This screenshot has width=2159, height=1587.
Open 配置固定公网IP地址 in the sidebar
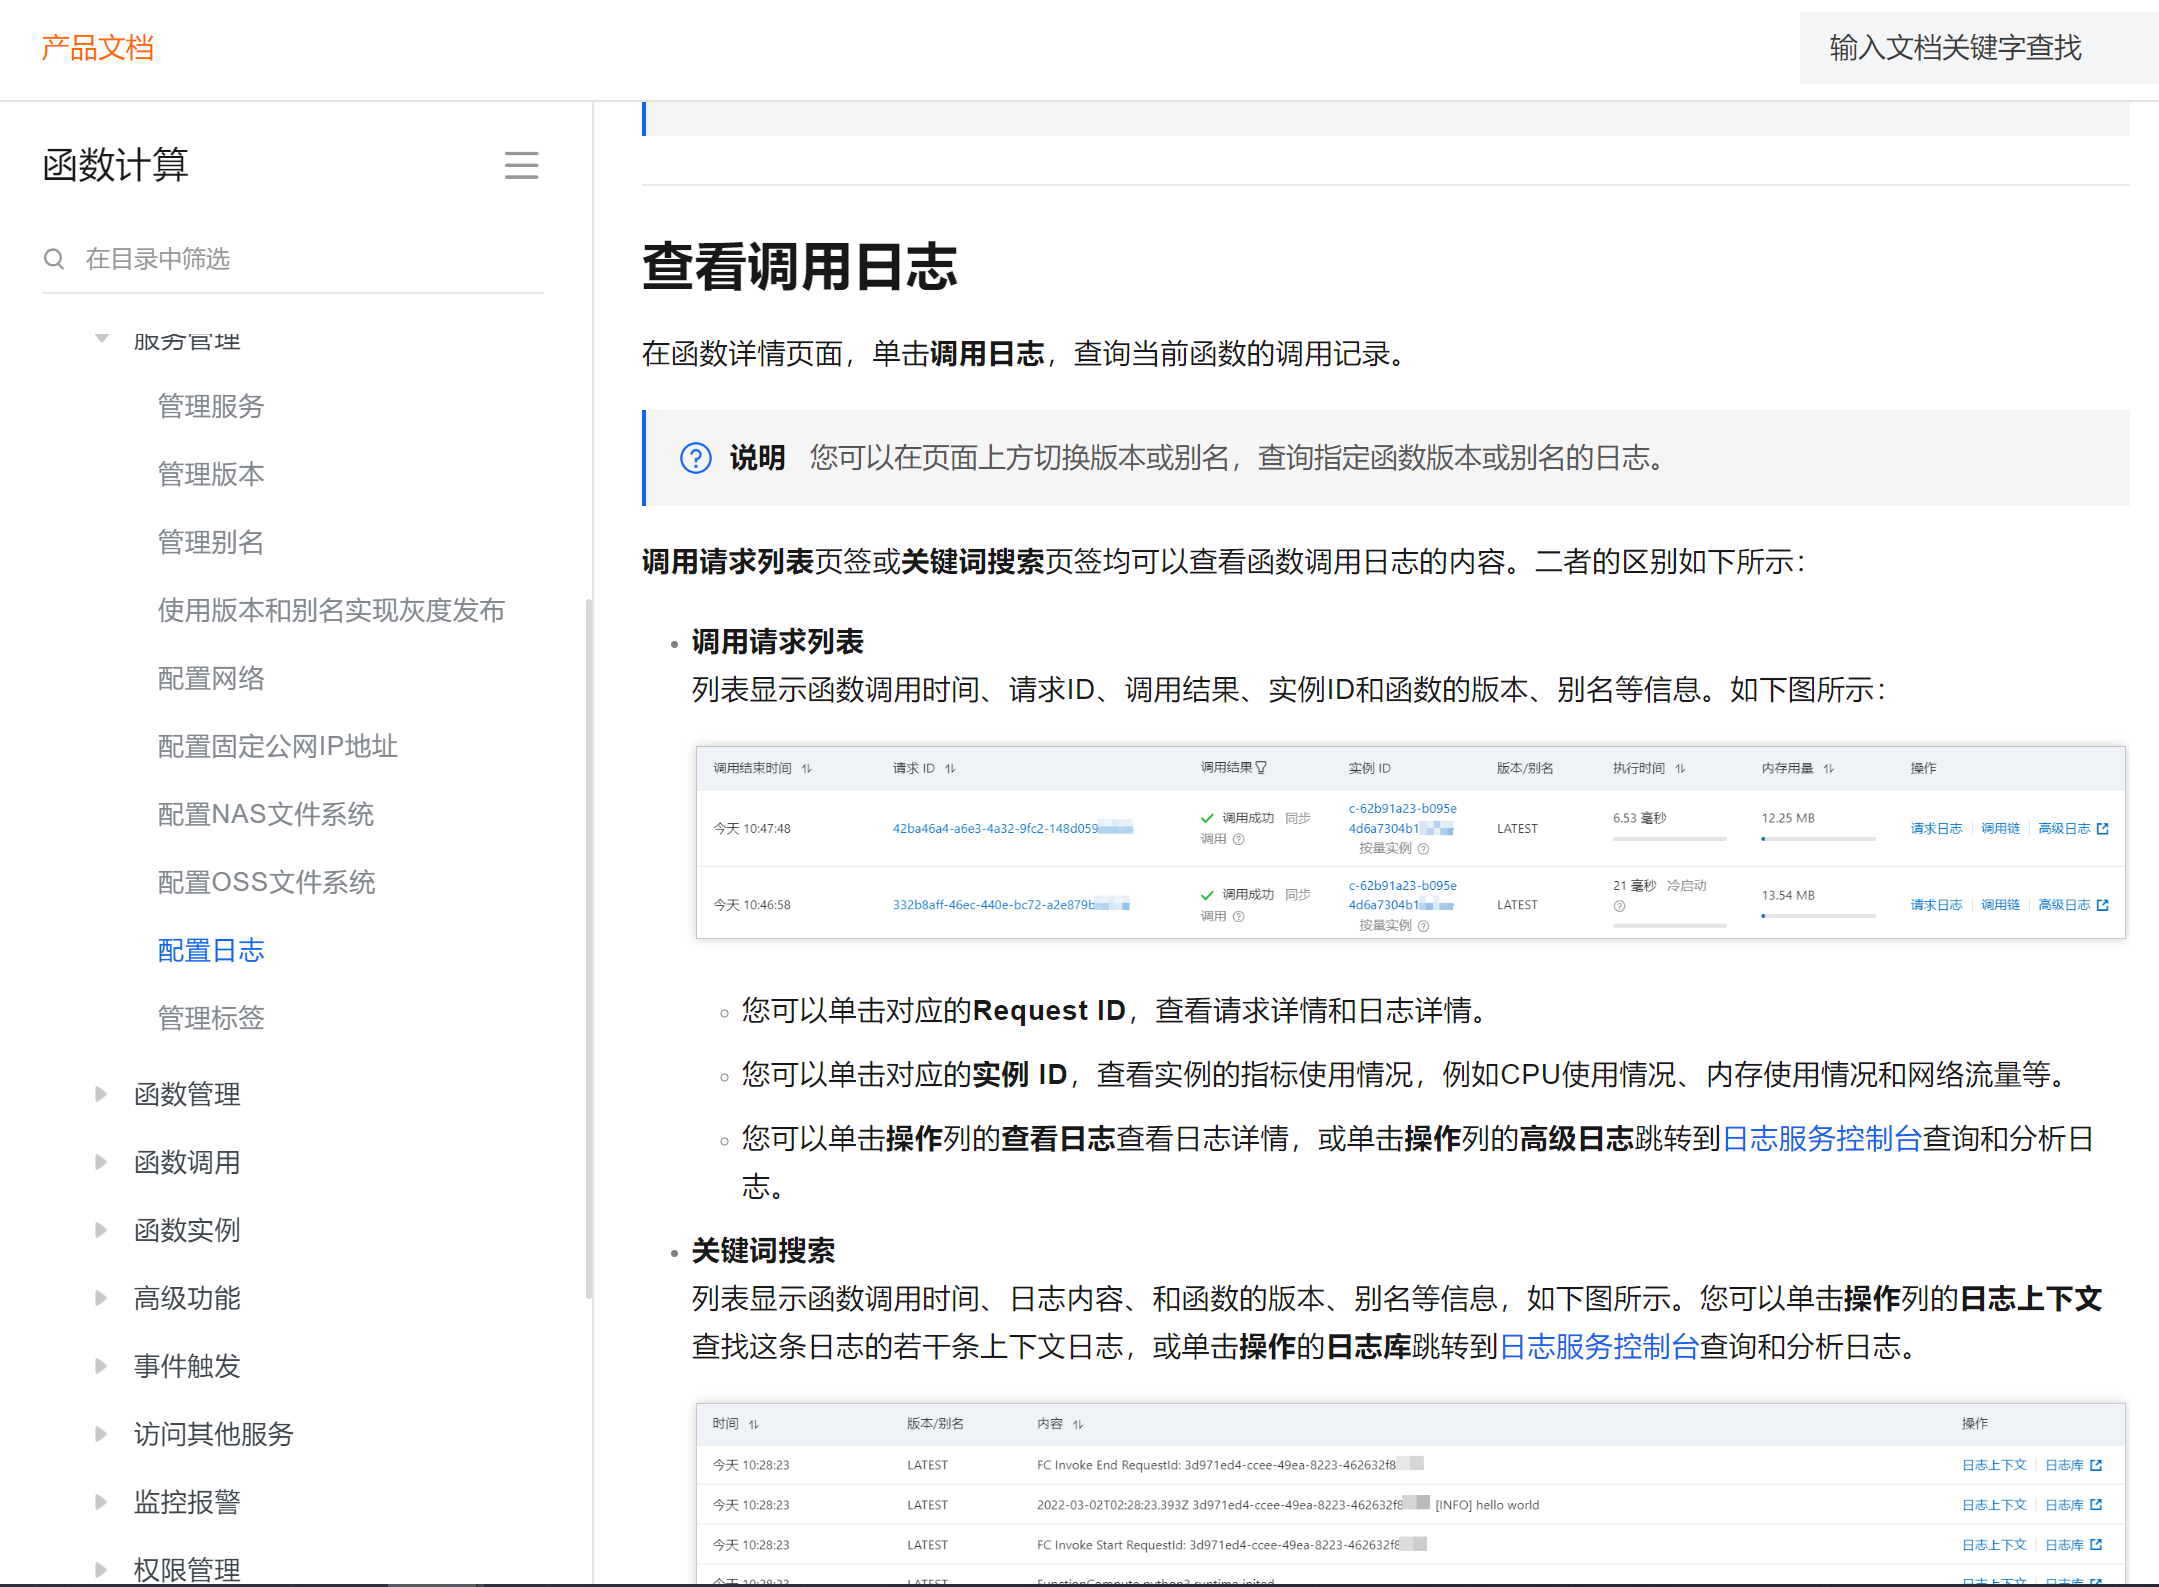(278, 746)
